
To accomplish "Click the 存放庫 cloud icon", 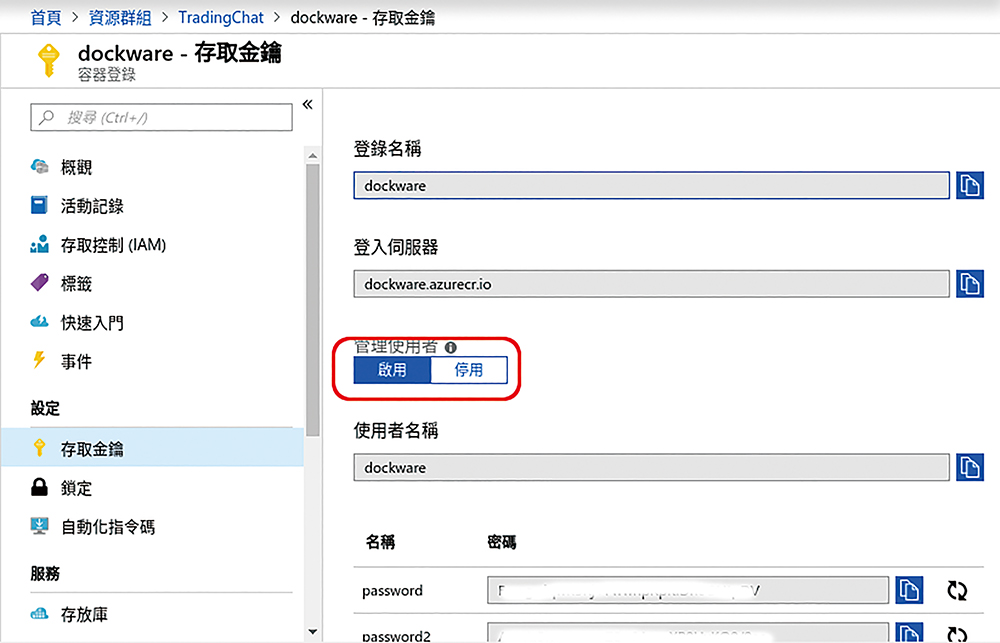I will [x=40, y=614].
